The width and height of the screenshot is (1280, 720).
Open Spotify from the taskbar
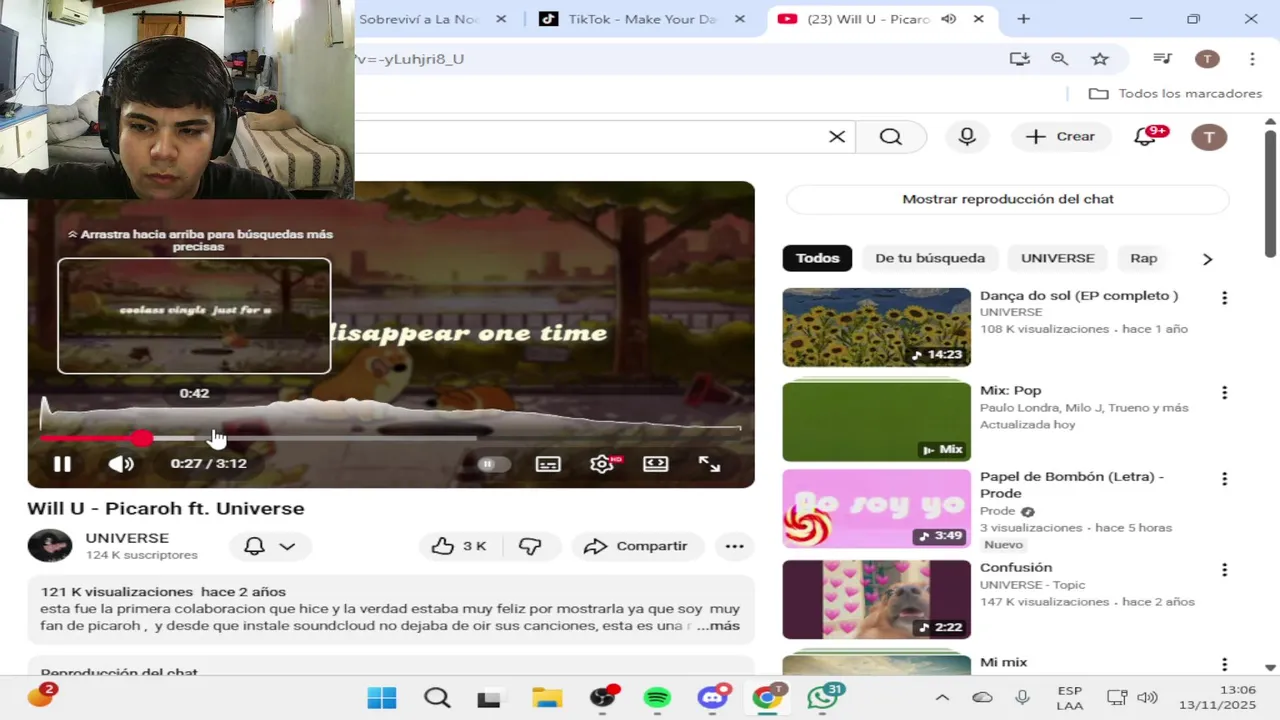pos(657,697)
